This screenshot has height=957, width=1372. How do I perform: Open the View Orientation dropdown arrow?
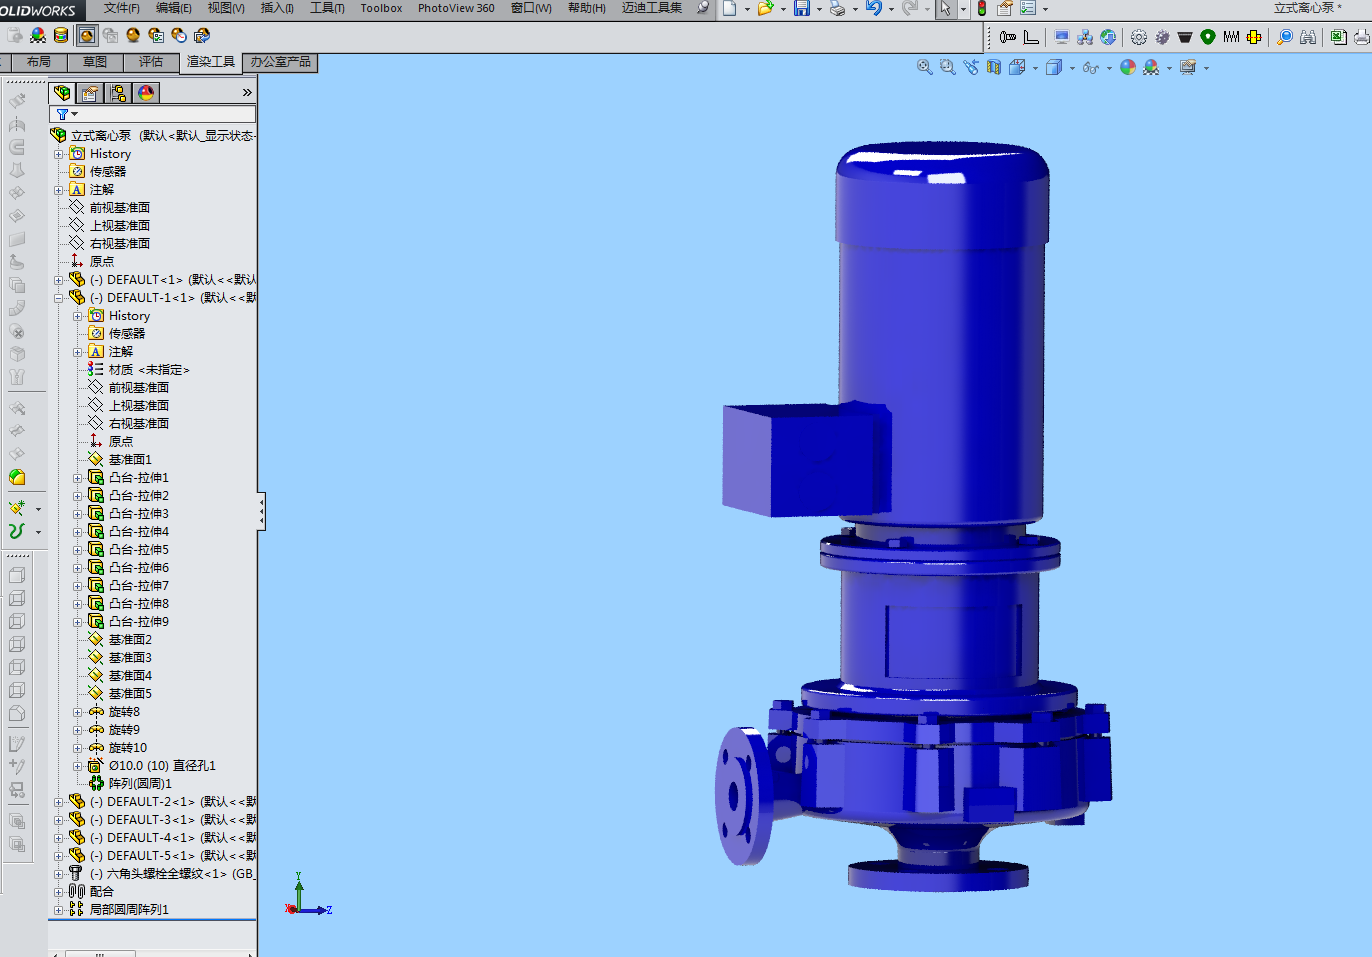pyautogui.click(x=1035, y=68)
